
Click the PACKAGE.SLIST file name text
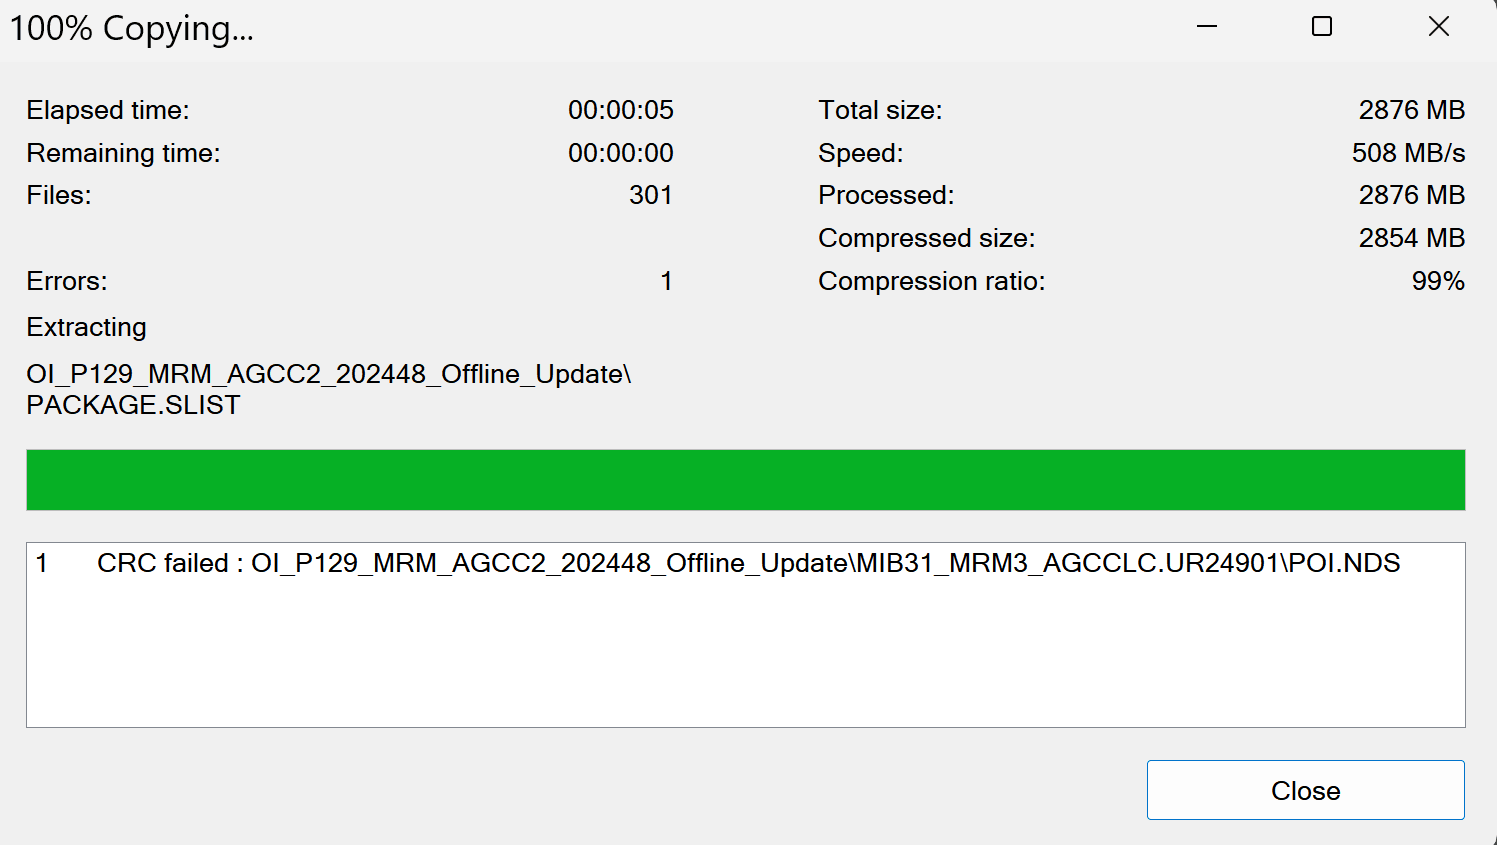[x=133, y=405]
